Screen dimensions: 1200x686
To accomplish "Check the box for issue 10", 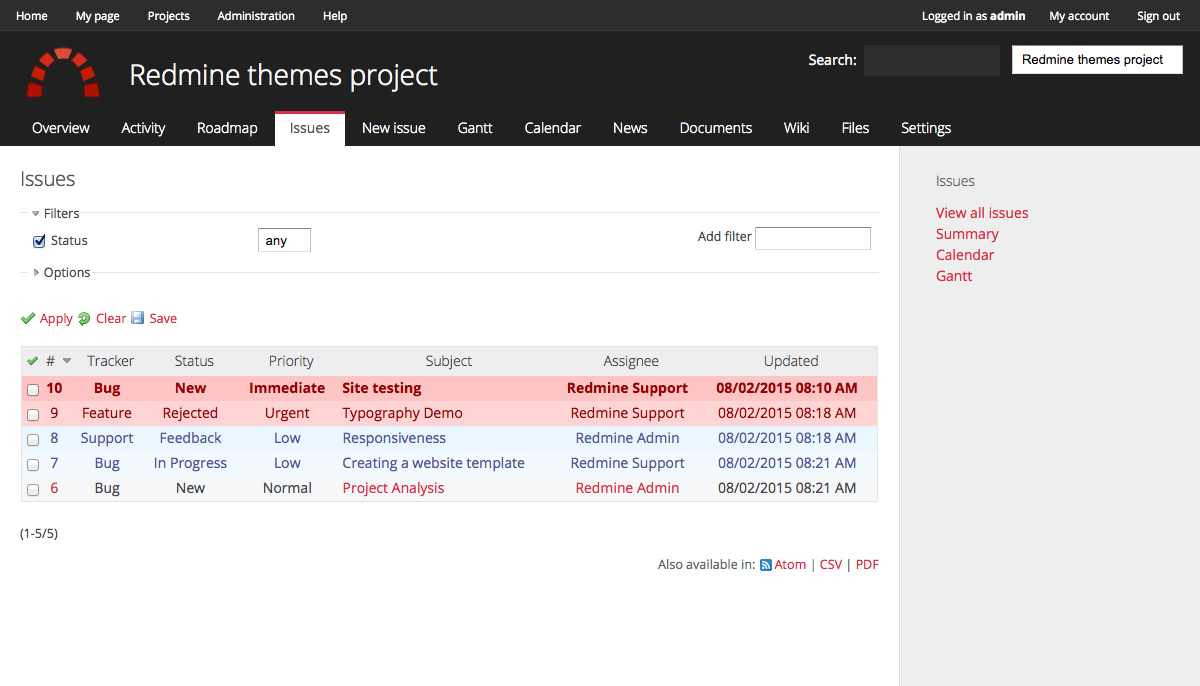I will click(x=33, y=389).
